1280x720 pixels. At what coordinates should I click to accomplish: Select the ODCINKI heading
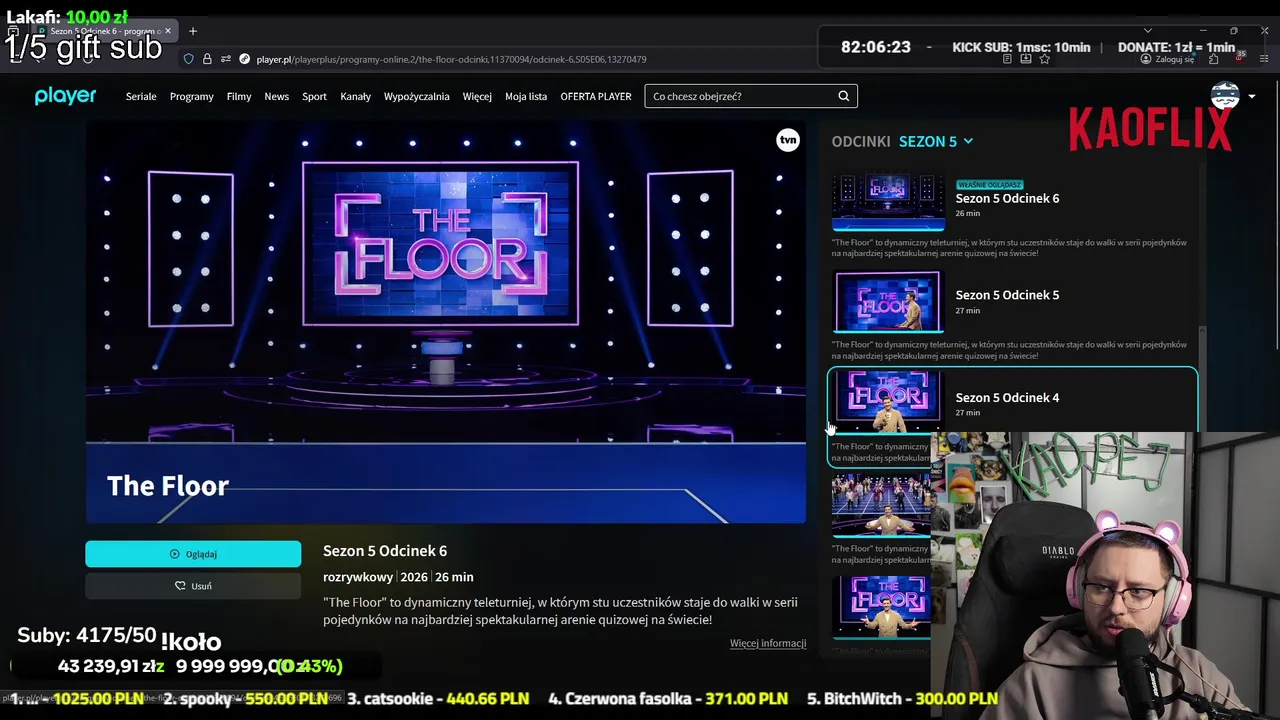tap(861, 141)
